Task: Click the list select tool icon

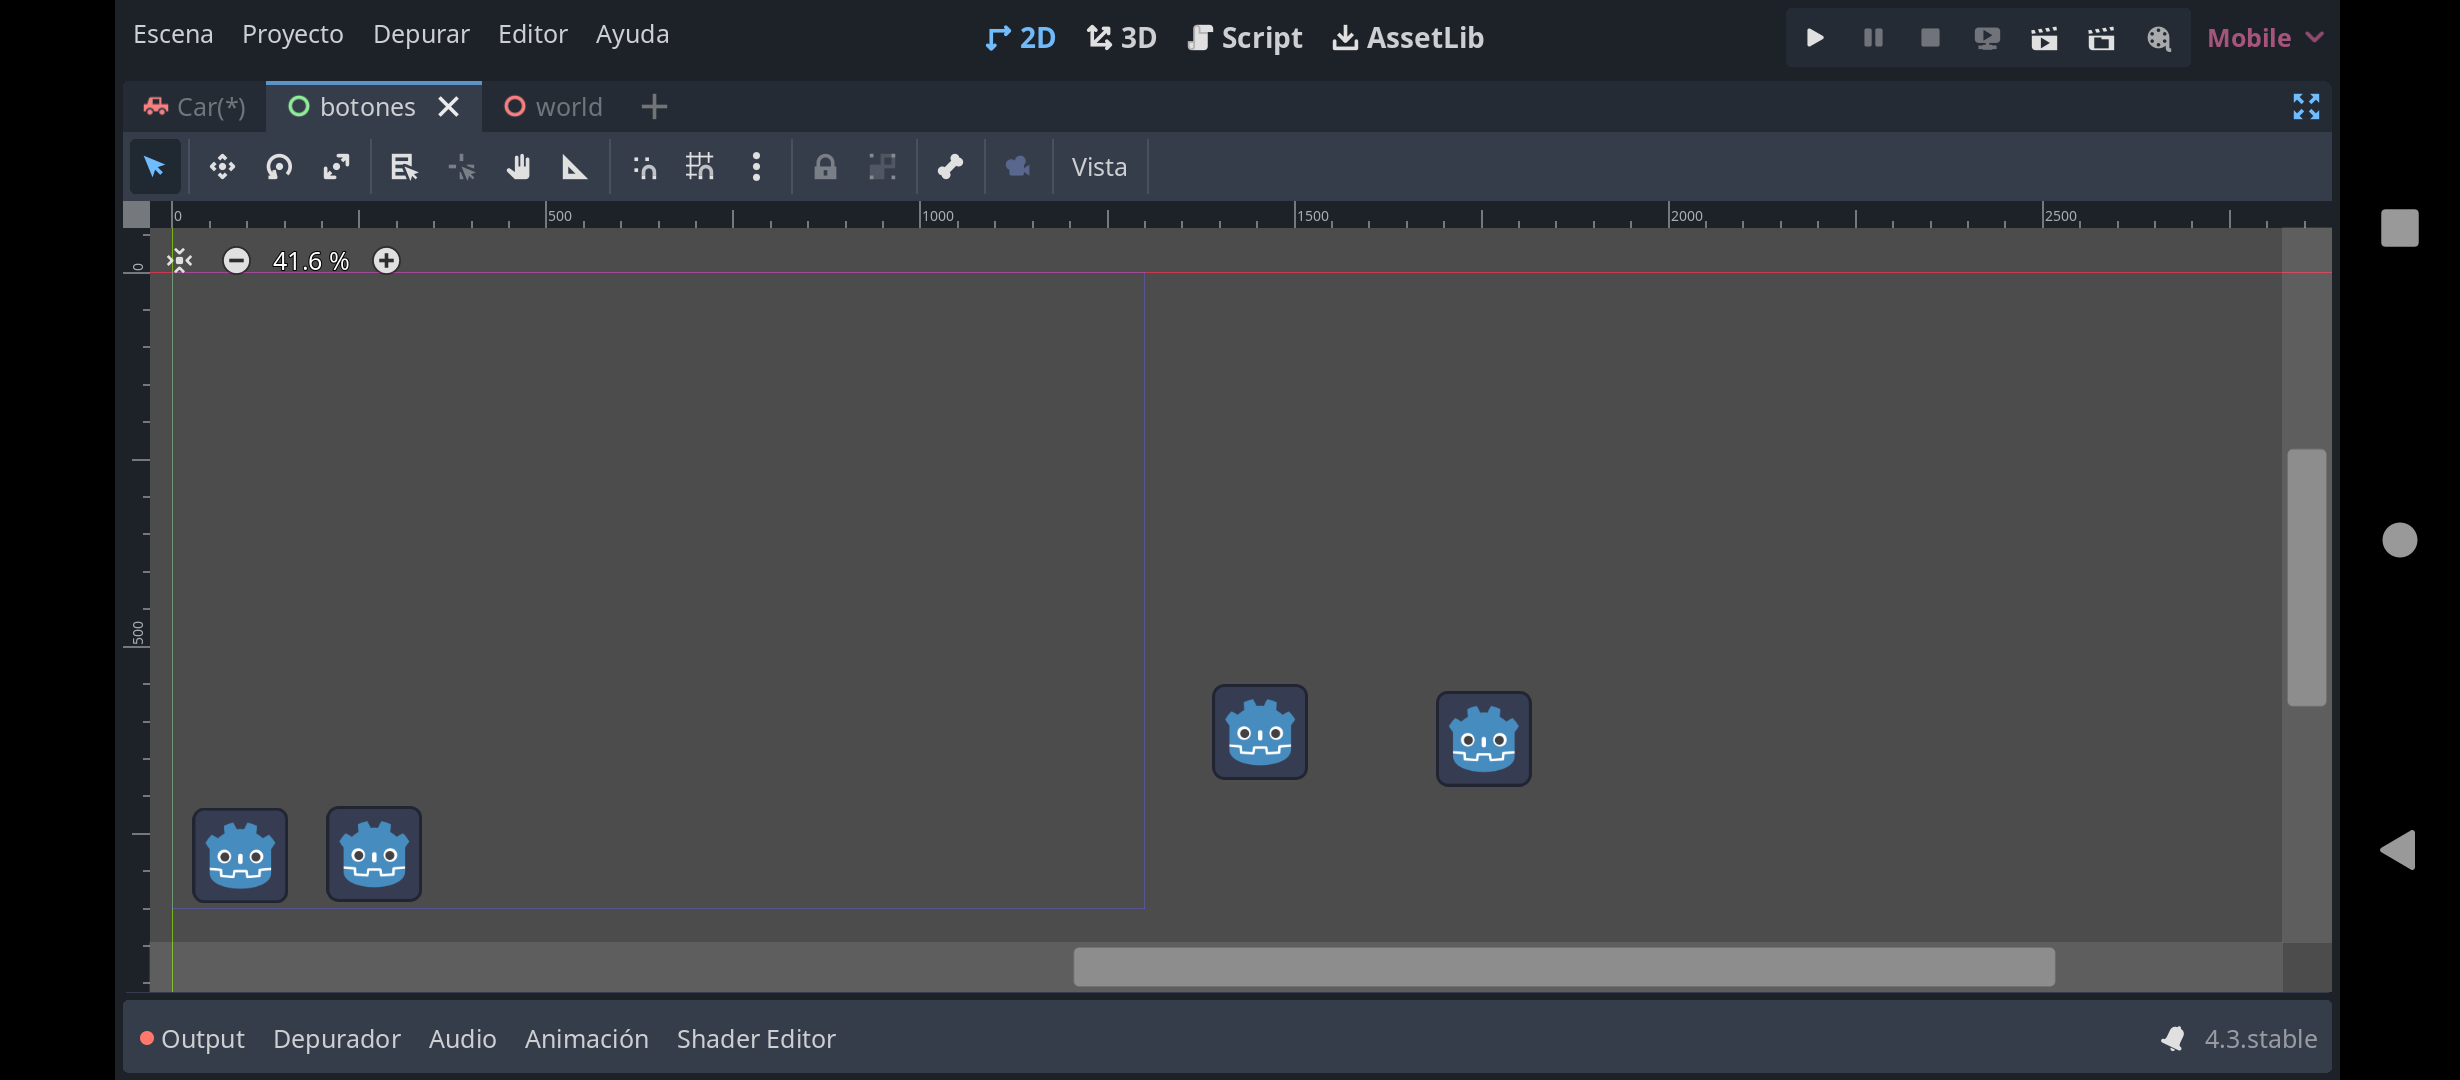Action: click(404, 166)
